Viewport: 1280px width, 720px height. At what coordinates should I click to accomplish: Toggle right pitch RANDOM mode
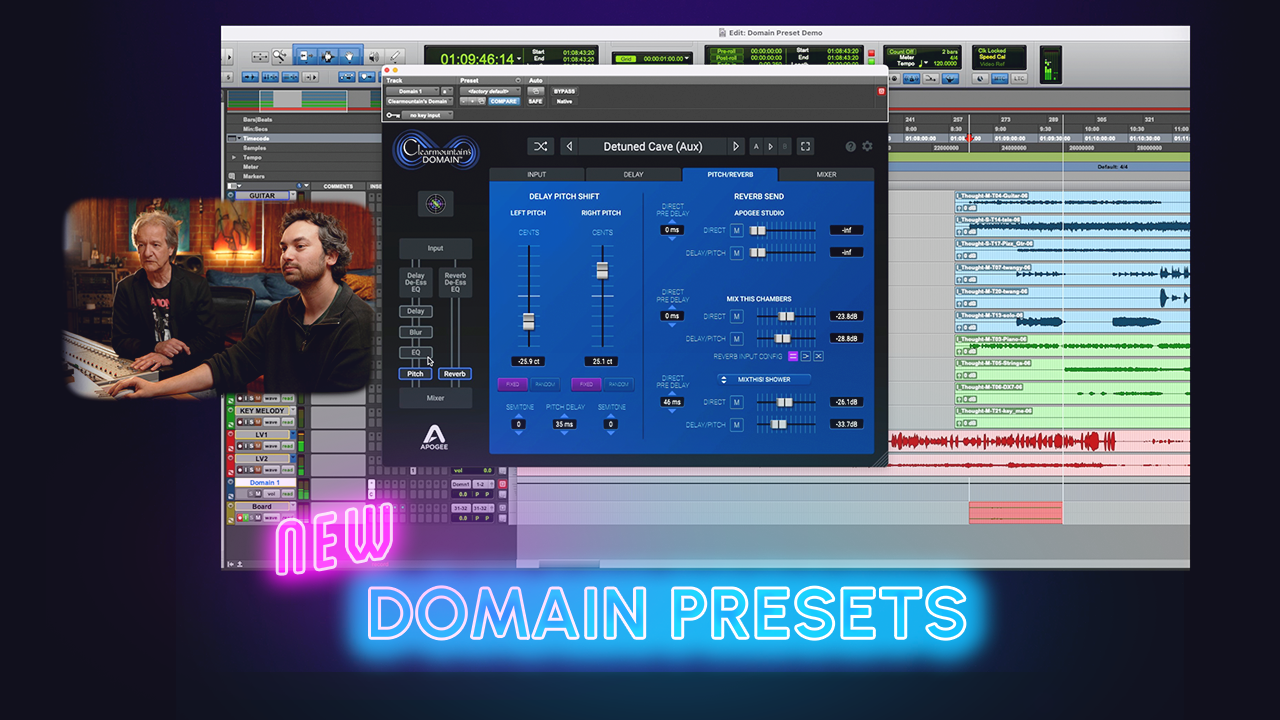(x=619, y=384)
